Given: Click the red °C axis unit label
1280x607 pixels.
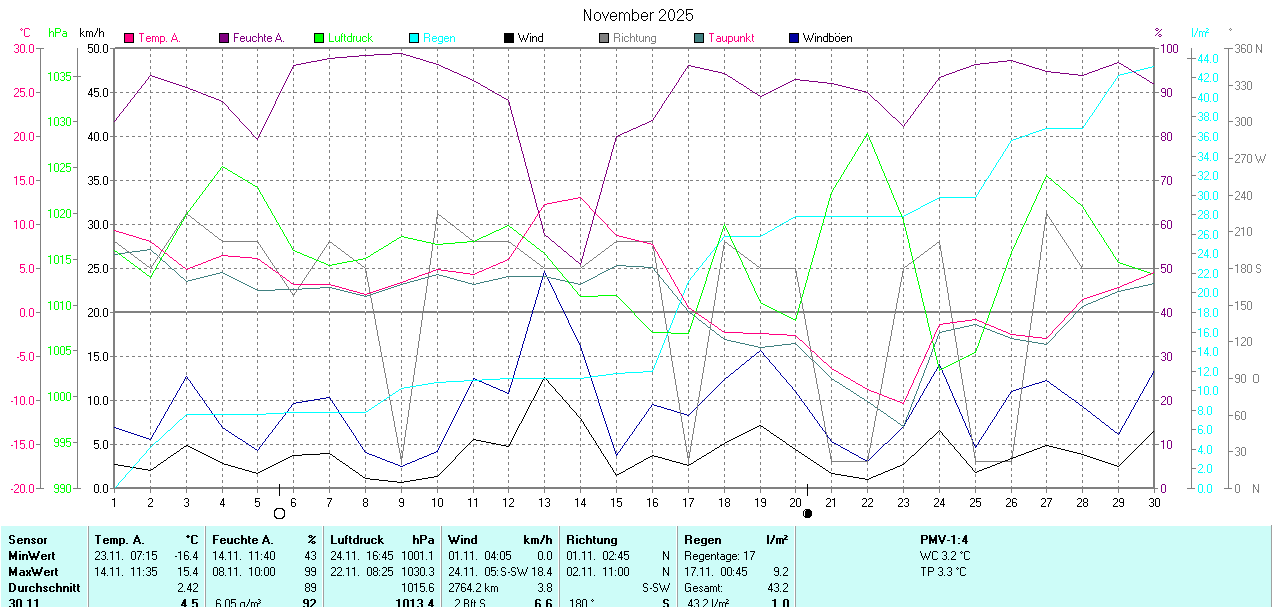Looking at the screenshot, I should [25, 33].
